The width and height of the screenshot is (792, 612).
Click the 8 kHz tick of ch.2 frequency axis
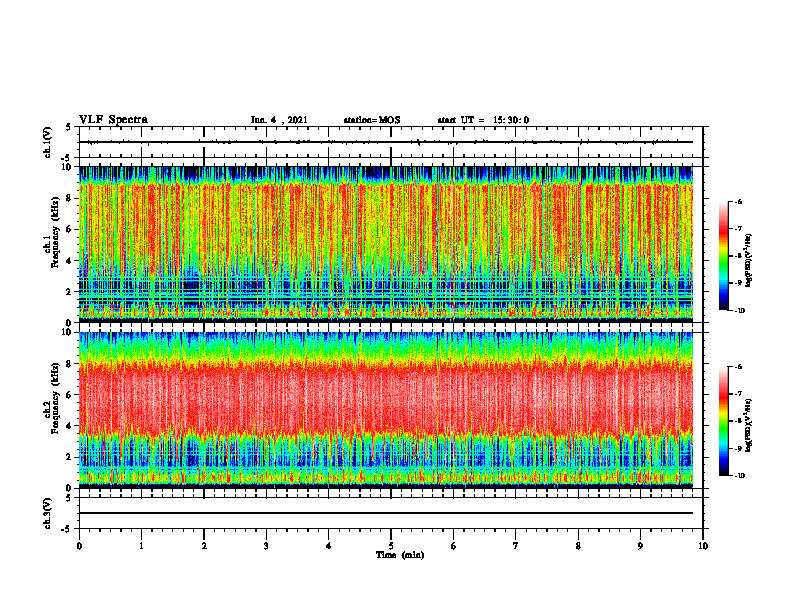click(70, 364)
